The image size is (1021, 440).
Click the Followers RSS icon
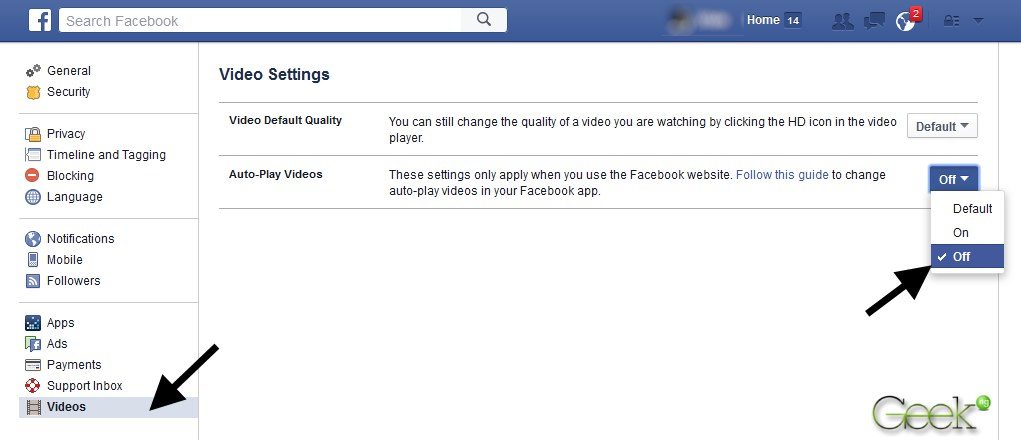pos(33,281)
